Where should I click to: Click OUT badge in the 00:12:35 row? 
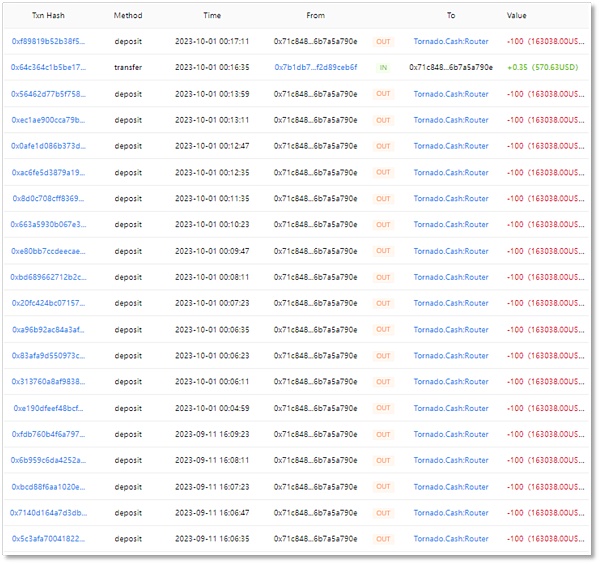pos(383,172)
